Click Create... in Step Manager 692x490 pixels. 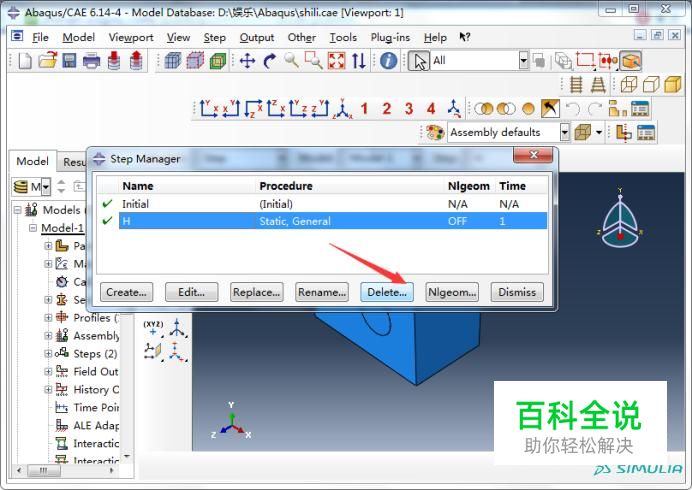pos(126,292)
